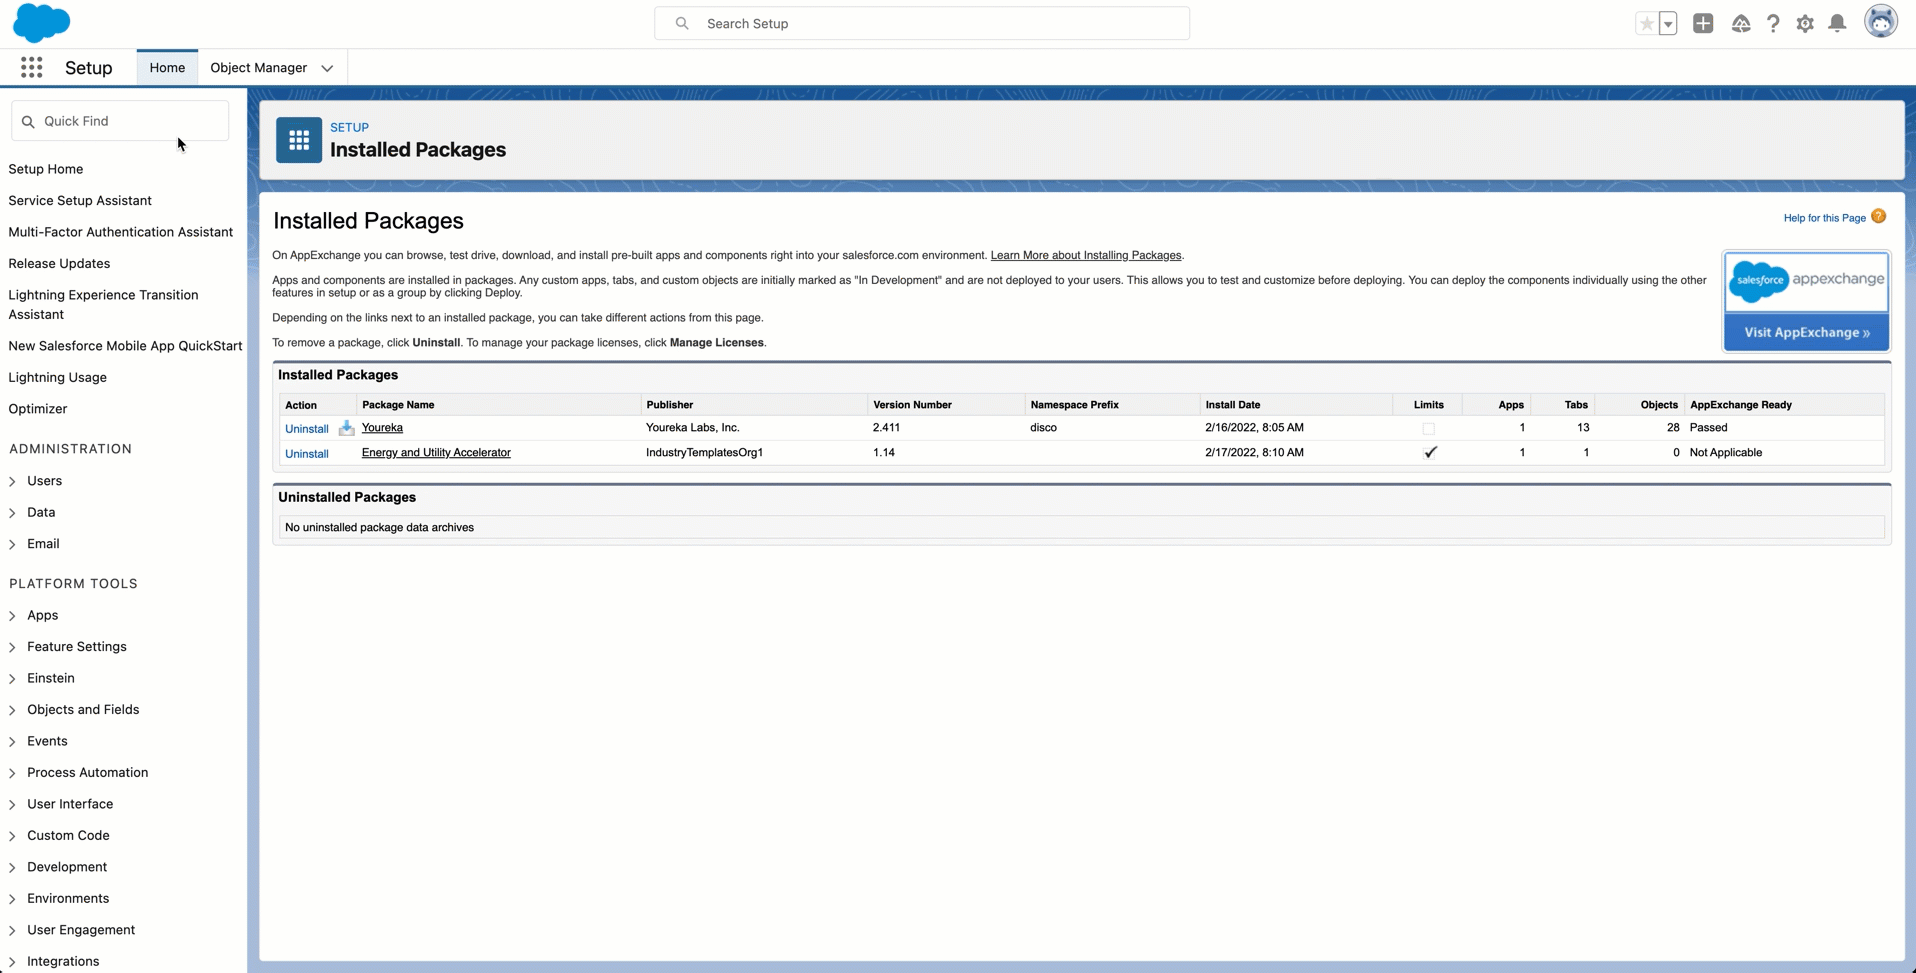Click the Salesforce AppExchange logo banner

point(1806,281)
